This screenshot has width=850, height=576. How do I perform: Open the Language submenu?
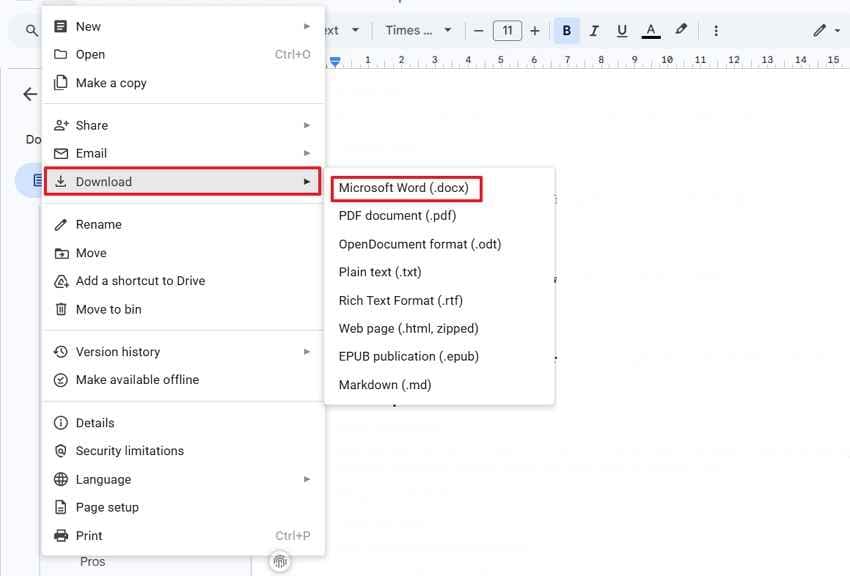click(x=183, y=480)
